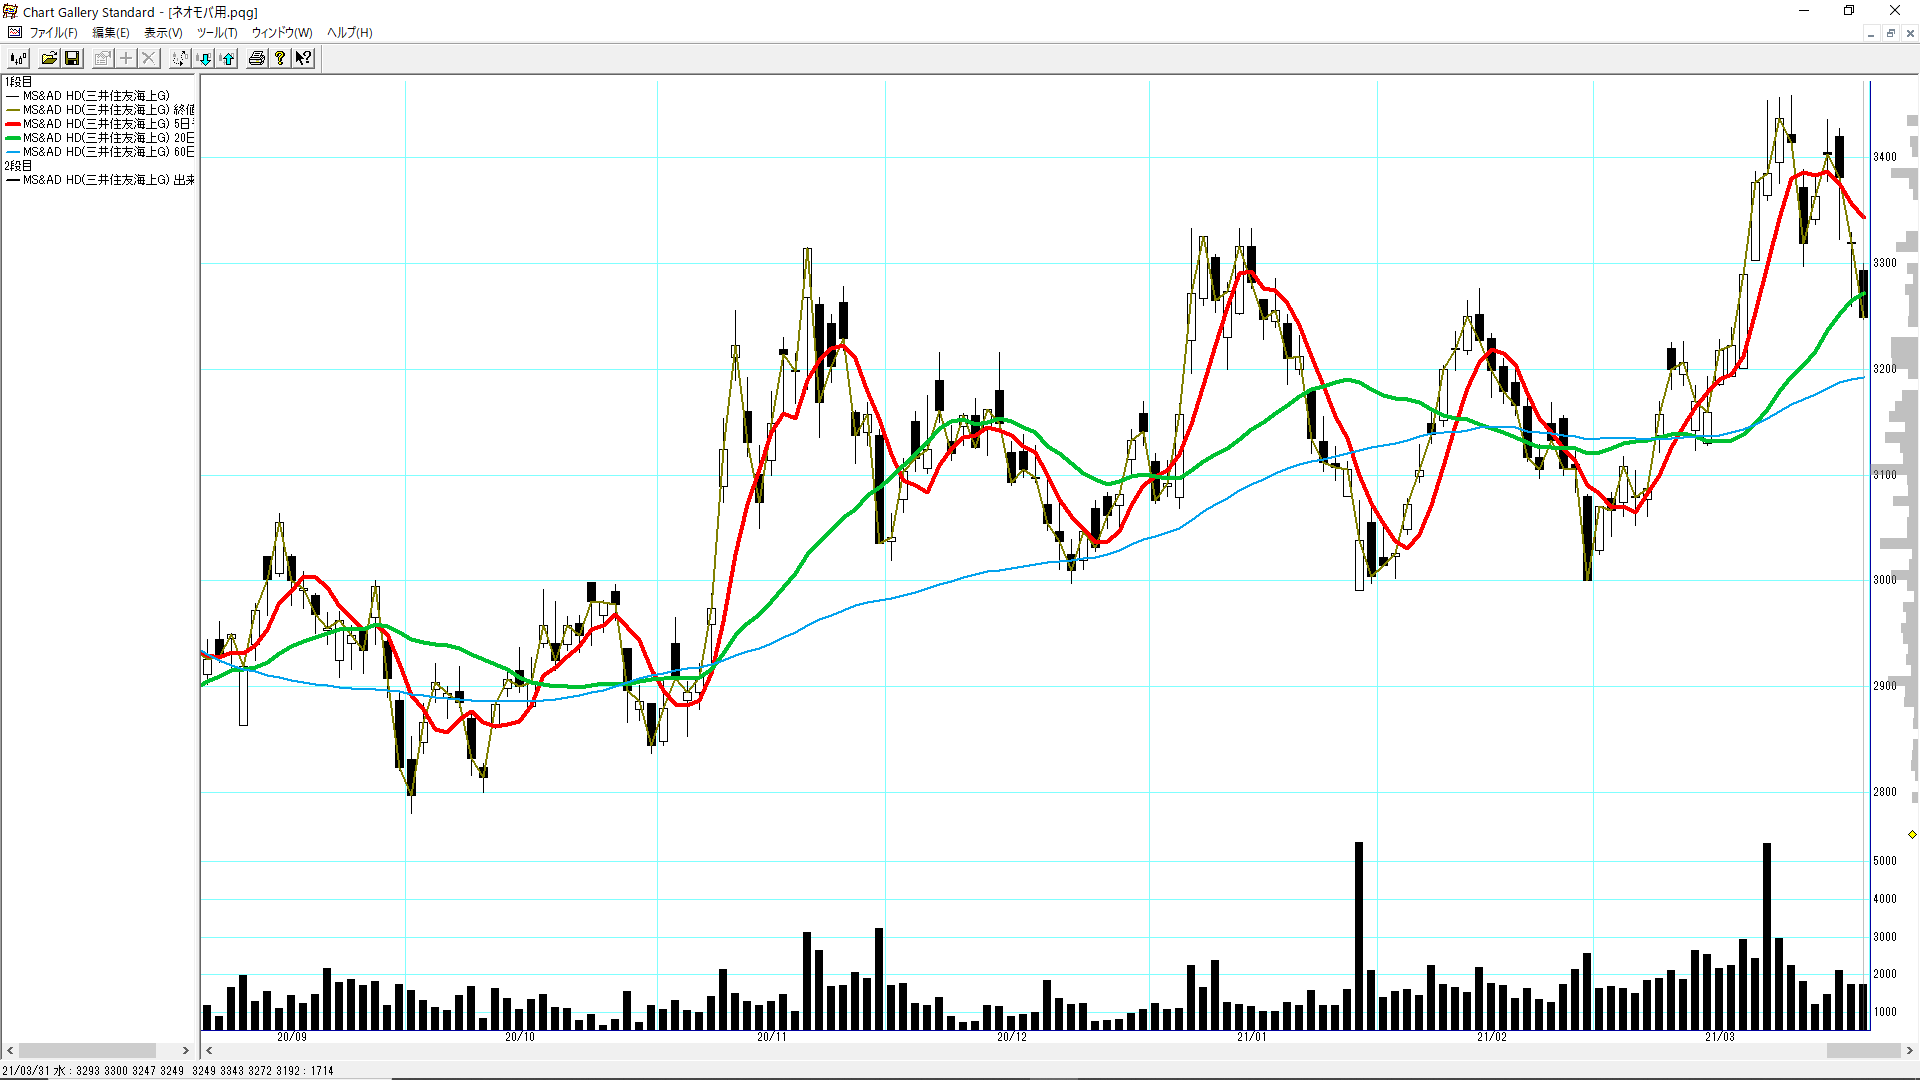Save chart with floppy disk icon
The image size is (1920, 1080).
(x=72, y=58)
